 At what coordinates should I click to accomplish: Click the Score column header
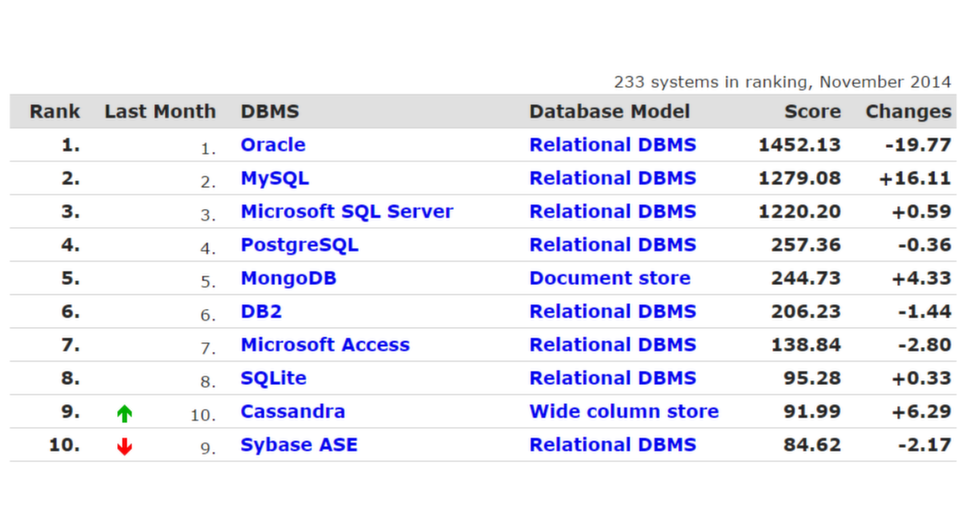click(812, 111)
